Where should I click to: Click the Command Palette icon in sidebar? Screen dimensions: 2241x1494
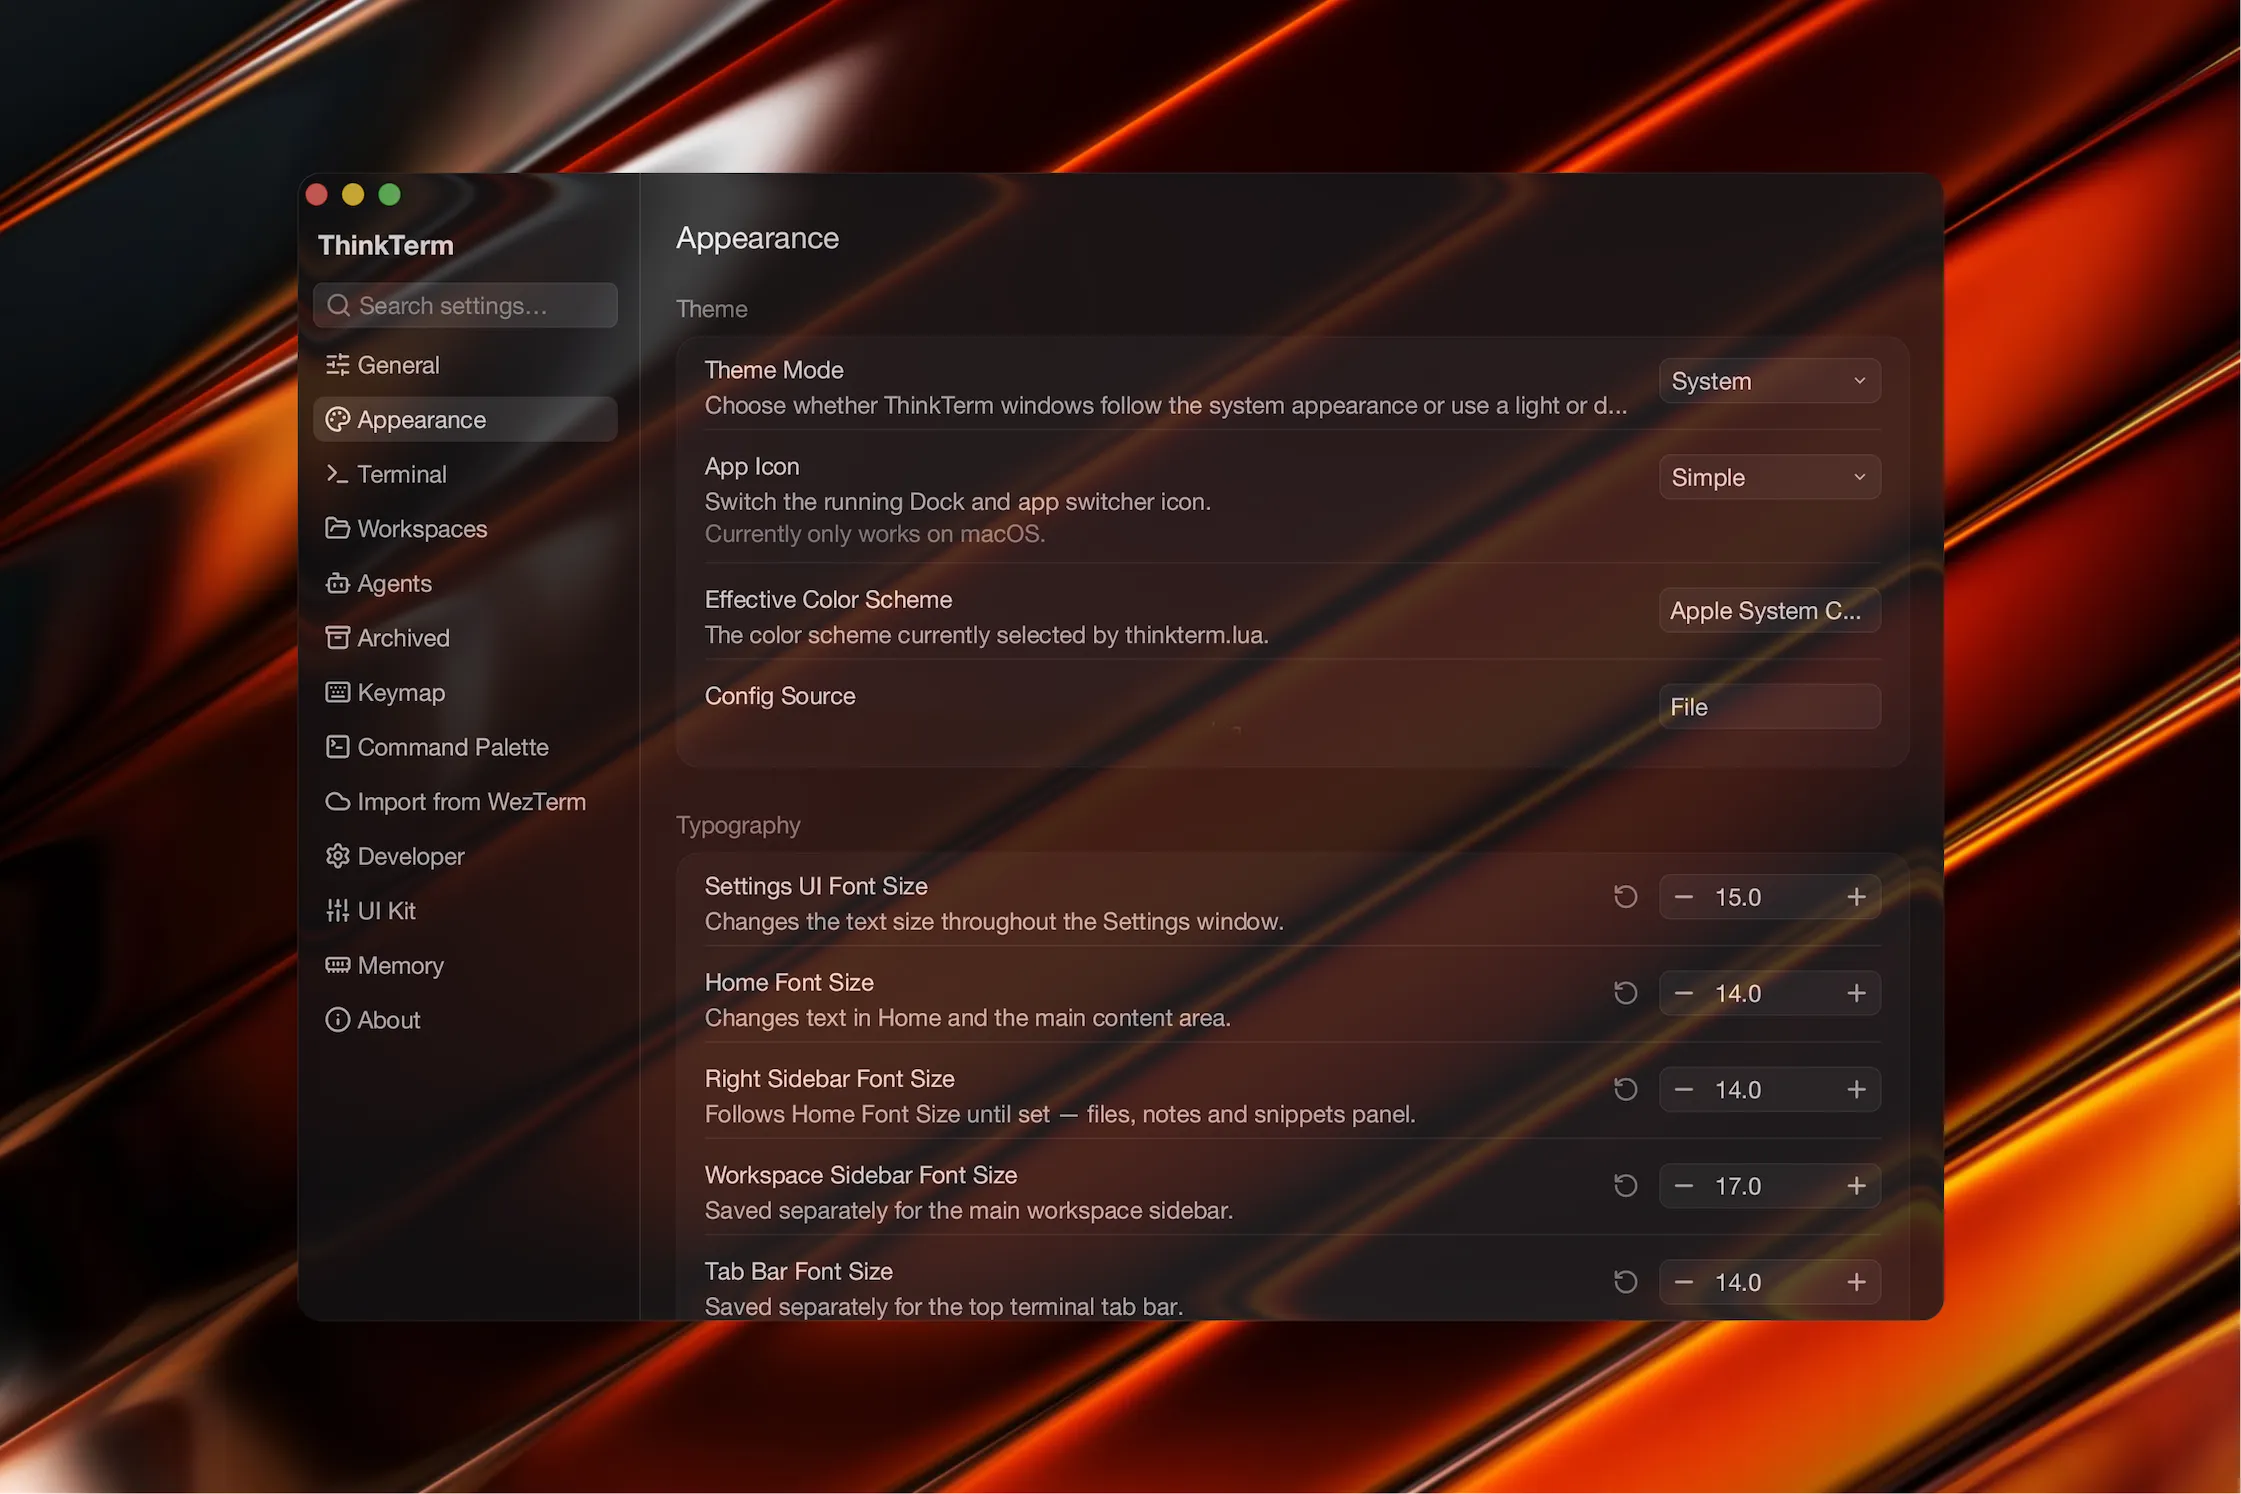click(x=337, y=747)
